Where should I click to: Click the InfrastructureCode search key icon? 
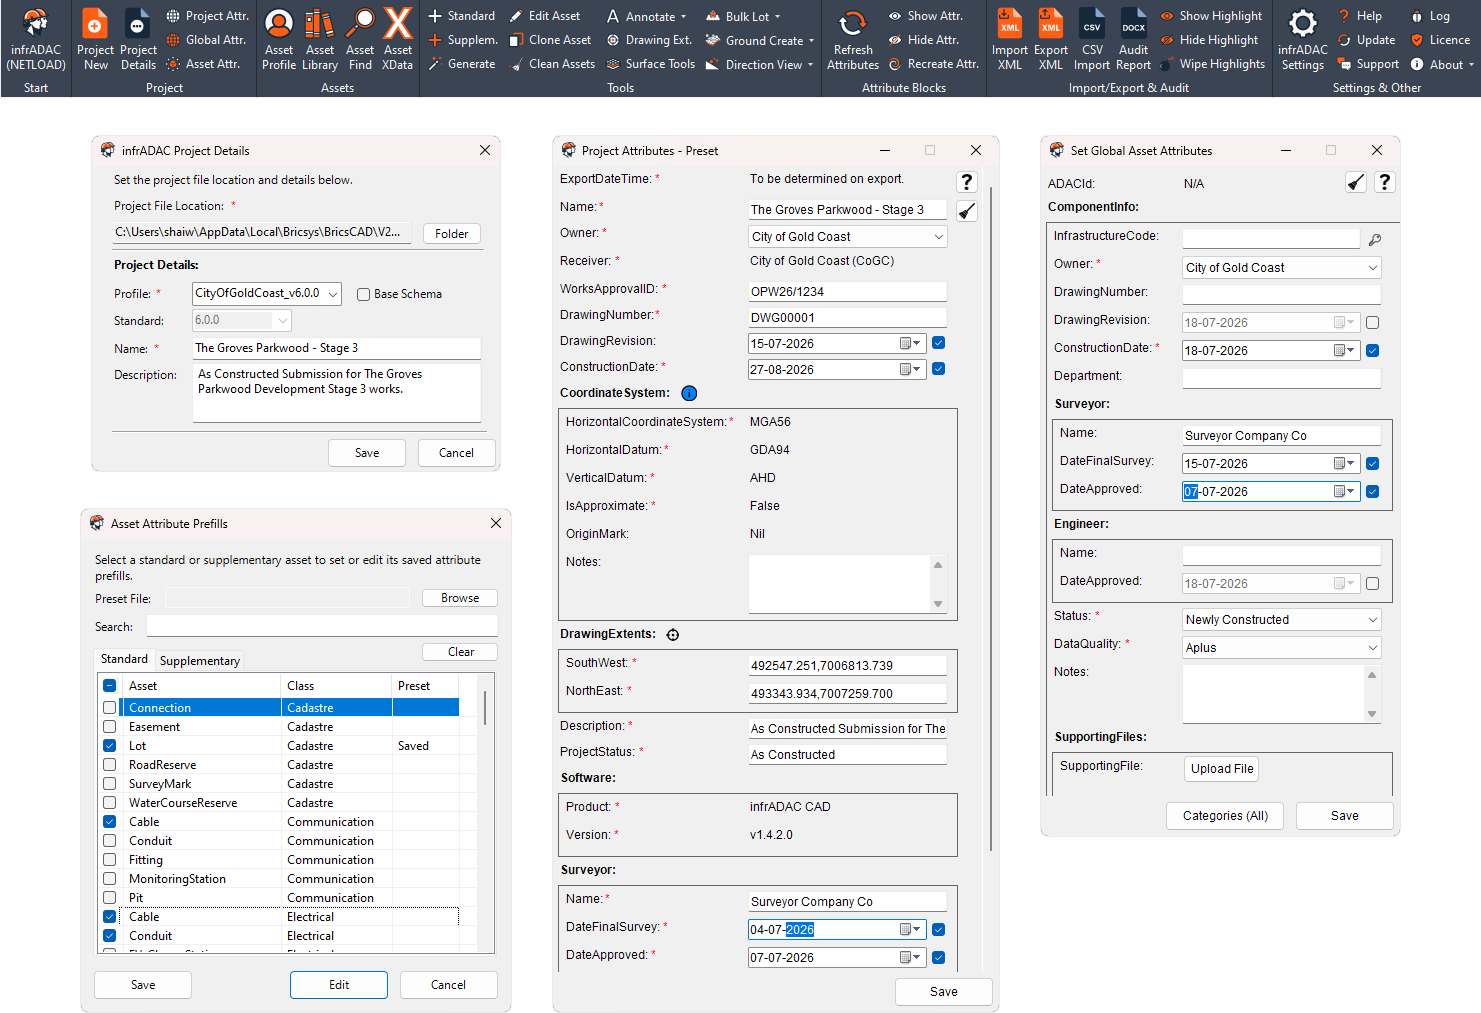(x=1375, y=240)
